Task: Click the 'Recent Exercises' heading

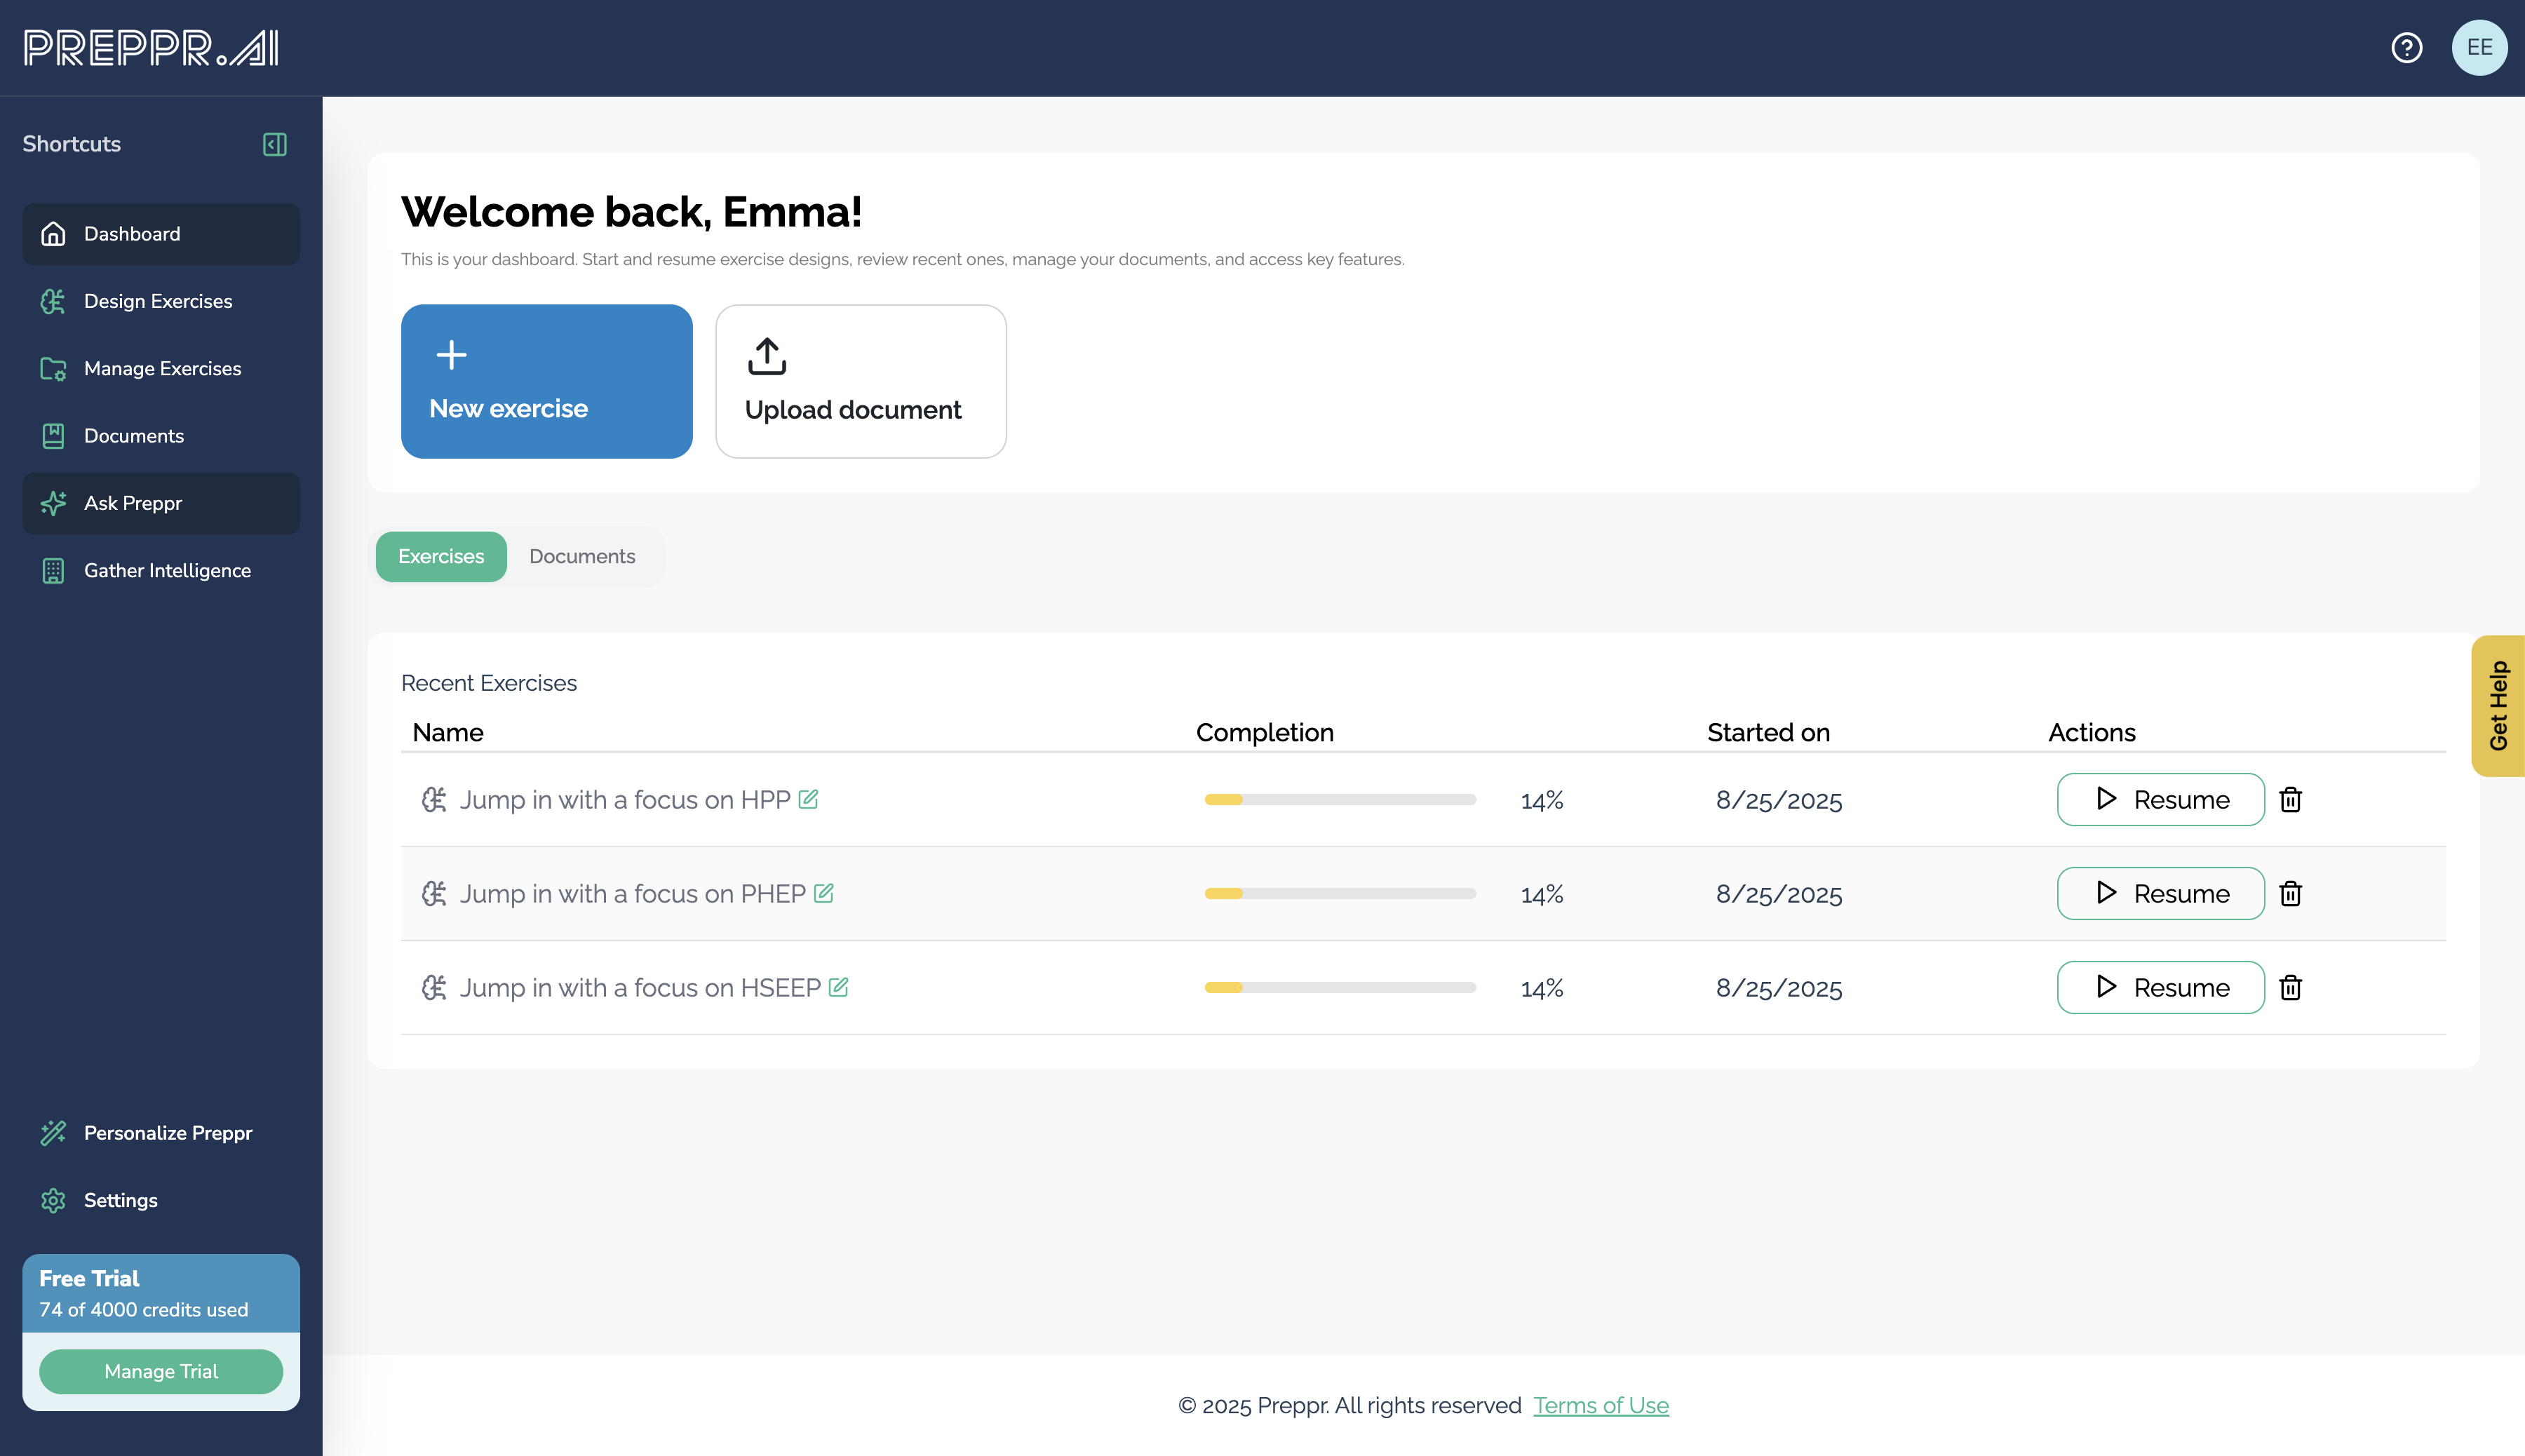Action: [x=489, y=683]
